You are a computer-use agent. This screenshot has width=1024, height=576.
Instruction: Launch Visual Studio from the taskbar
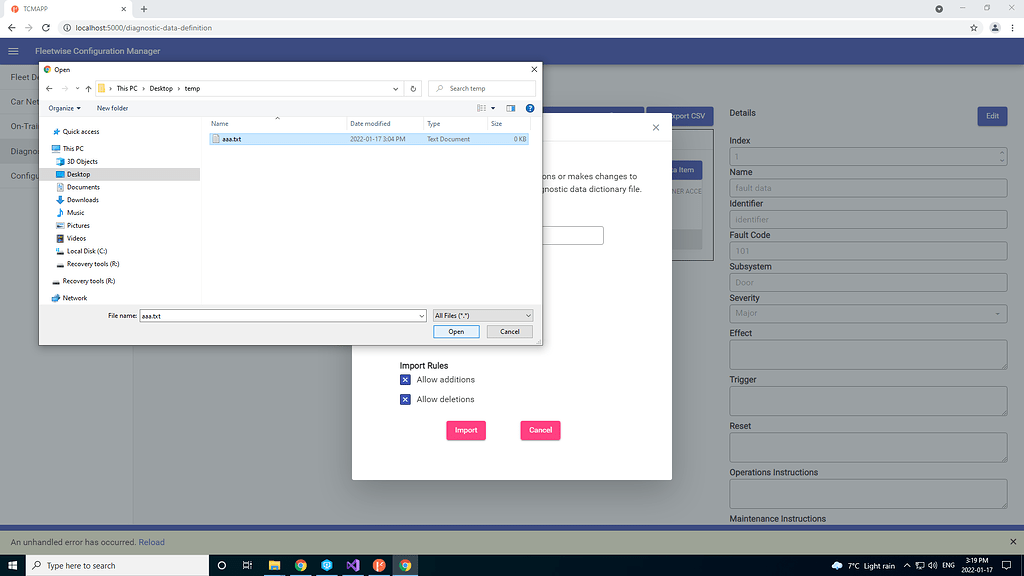click(352, 565)
